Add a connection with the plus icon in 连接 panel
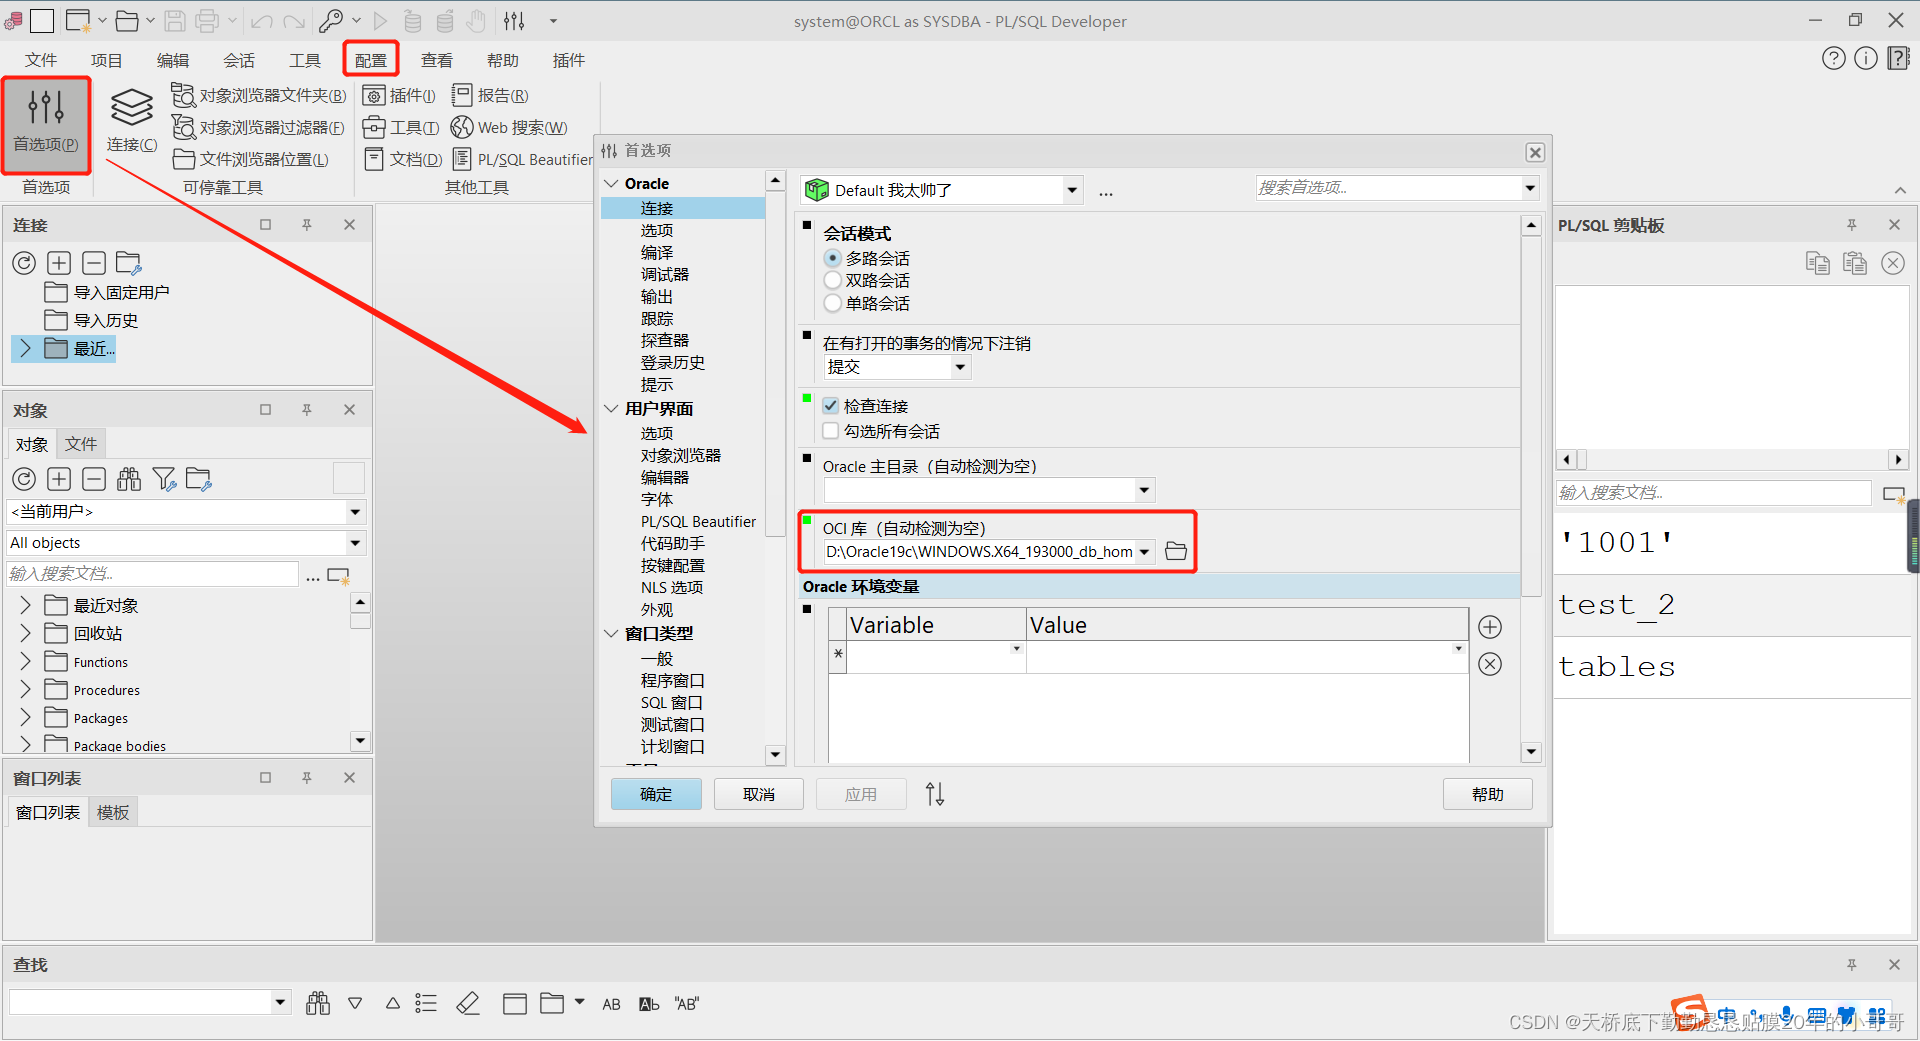Screen dimensions: 1920x1041 [59, 263]
